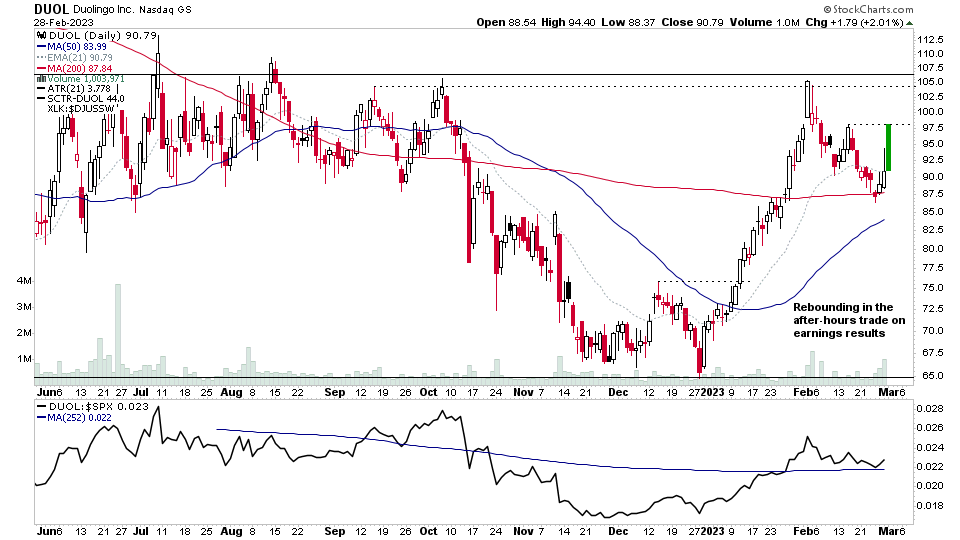Click the 97.5 price axis label
960x540 pixels.
[x=932, y=127]
